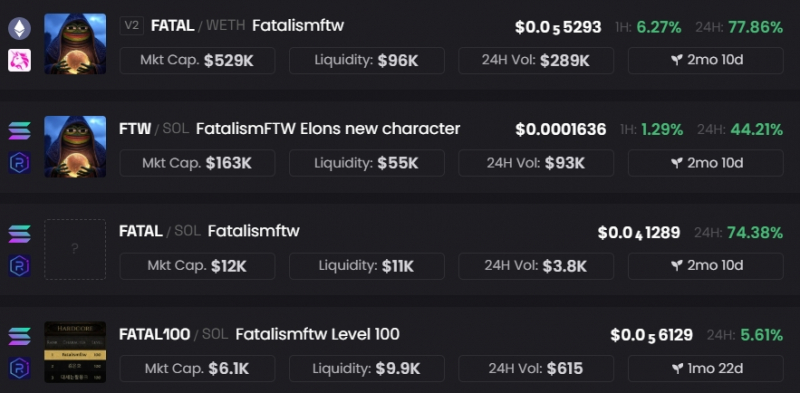Open FATAL100 Fatalismftw Level 100 pair

259,334
